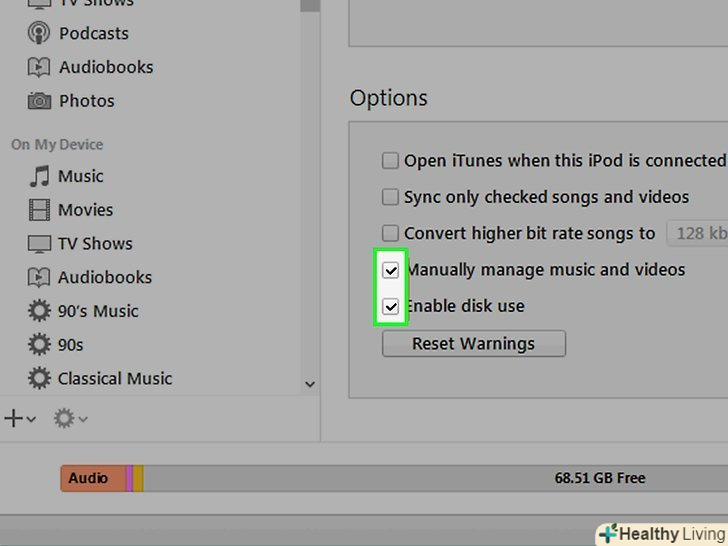The height and width of the screenshot is (546, 728).
Task: Open Audiobooks under On My Device
Action: pos(105,278)
